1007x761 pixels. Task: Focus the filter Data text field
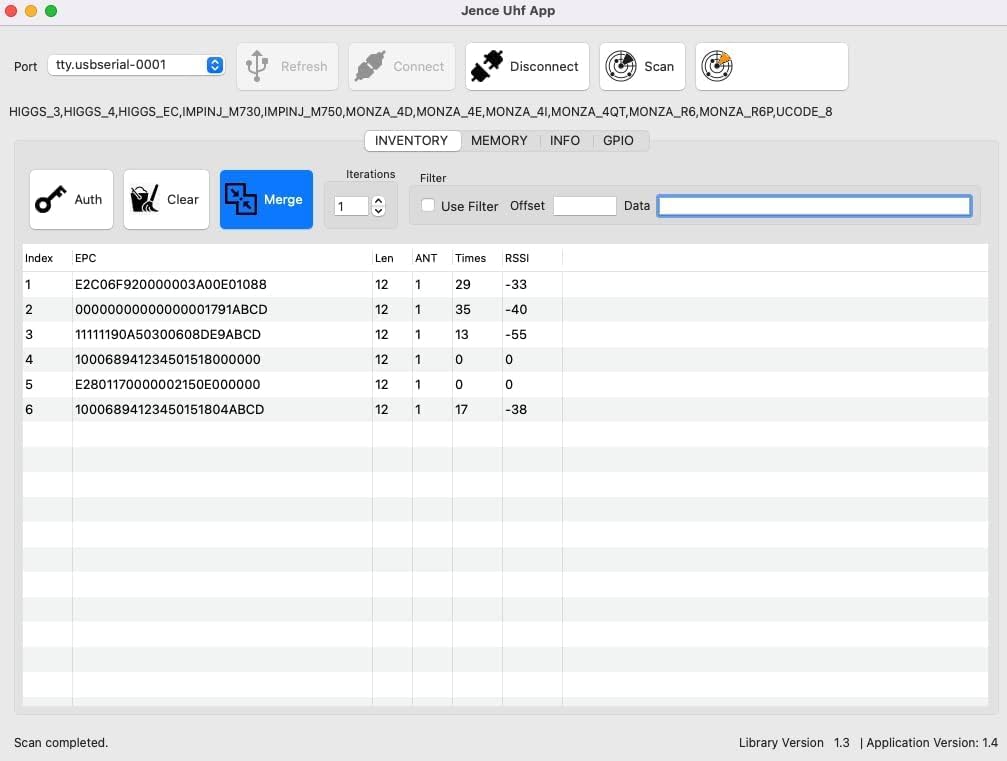pyautogui.click(x=813, y=206)
